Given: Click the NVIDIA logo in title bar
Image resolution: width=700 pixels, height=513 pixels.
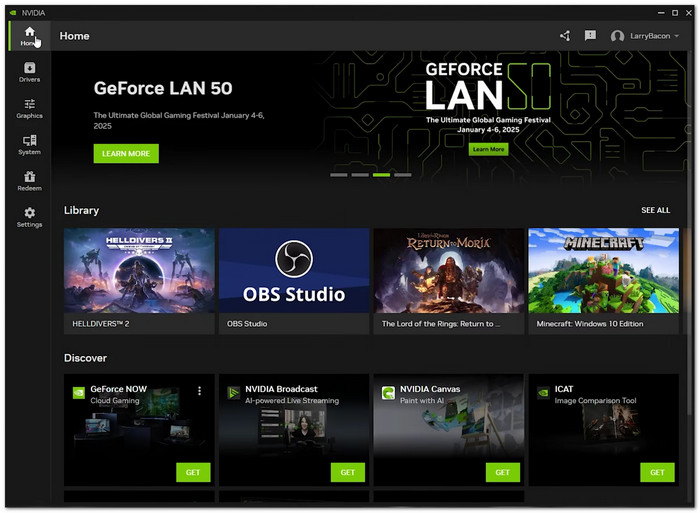Looking at the screenshot, I should pos(13,13).
